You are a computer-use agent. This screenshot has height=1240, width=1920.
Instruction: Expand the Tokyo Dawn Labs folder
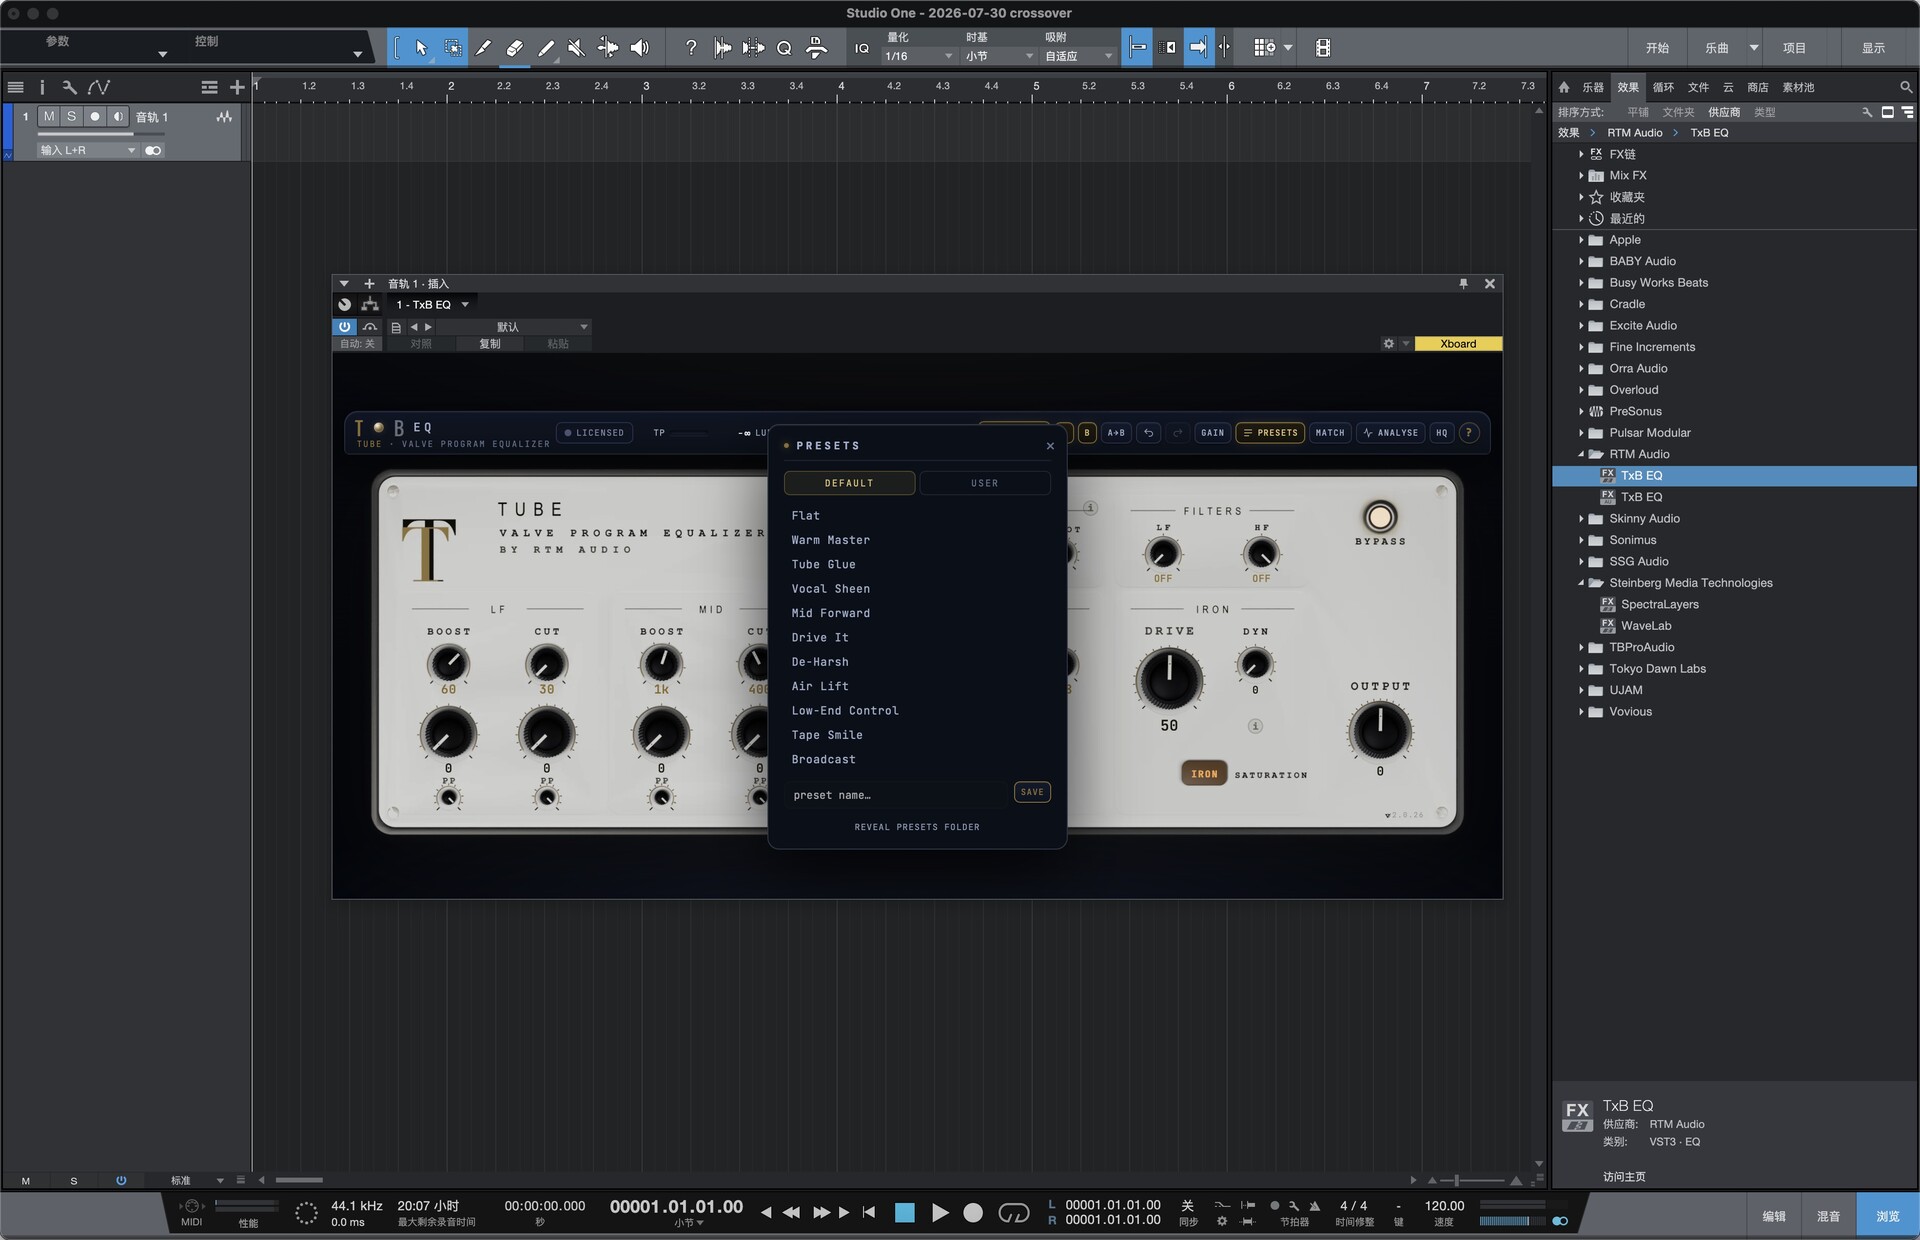pos(1581,669)
